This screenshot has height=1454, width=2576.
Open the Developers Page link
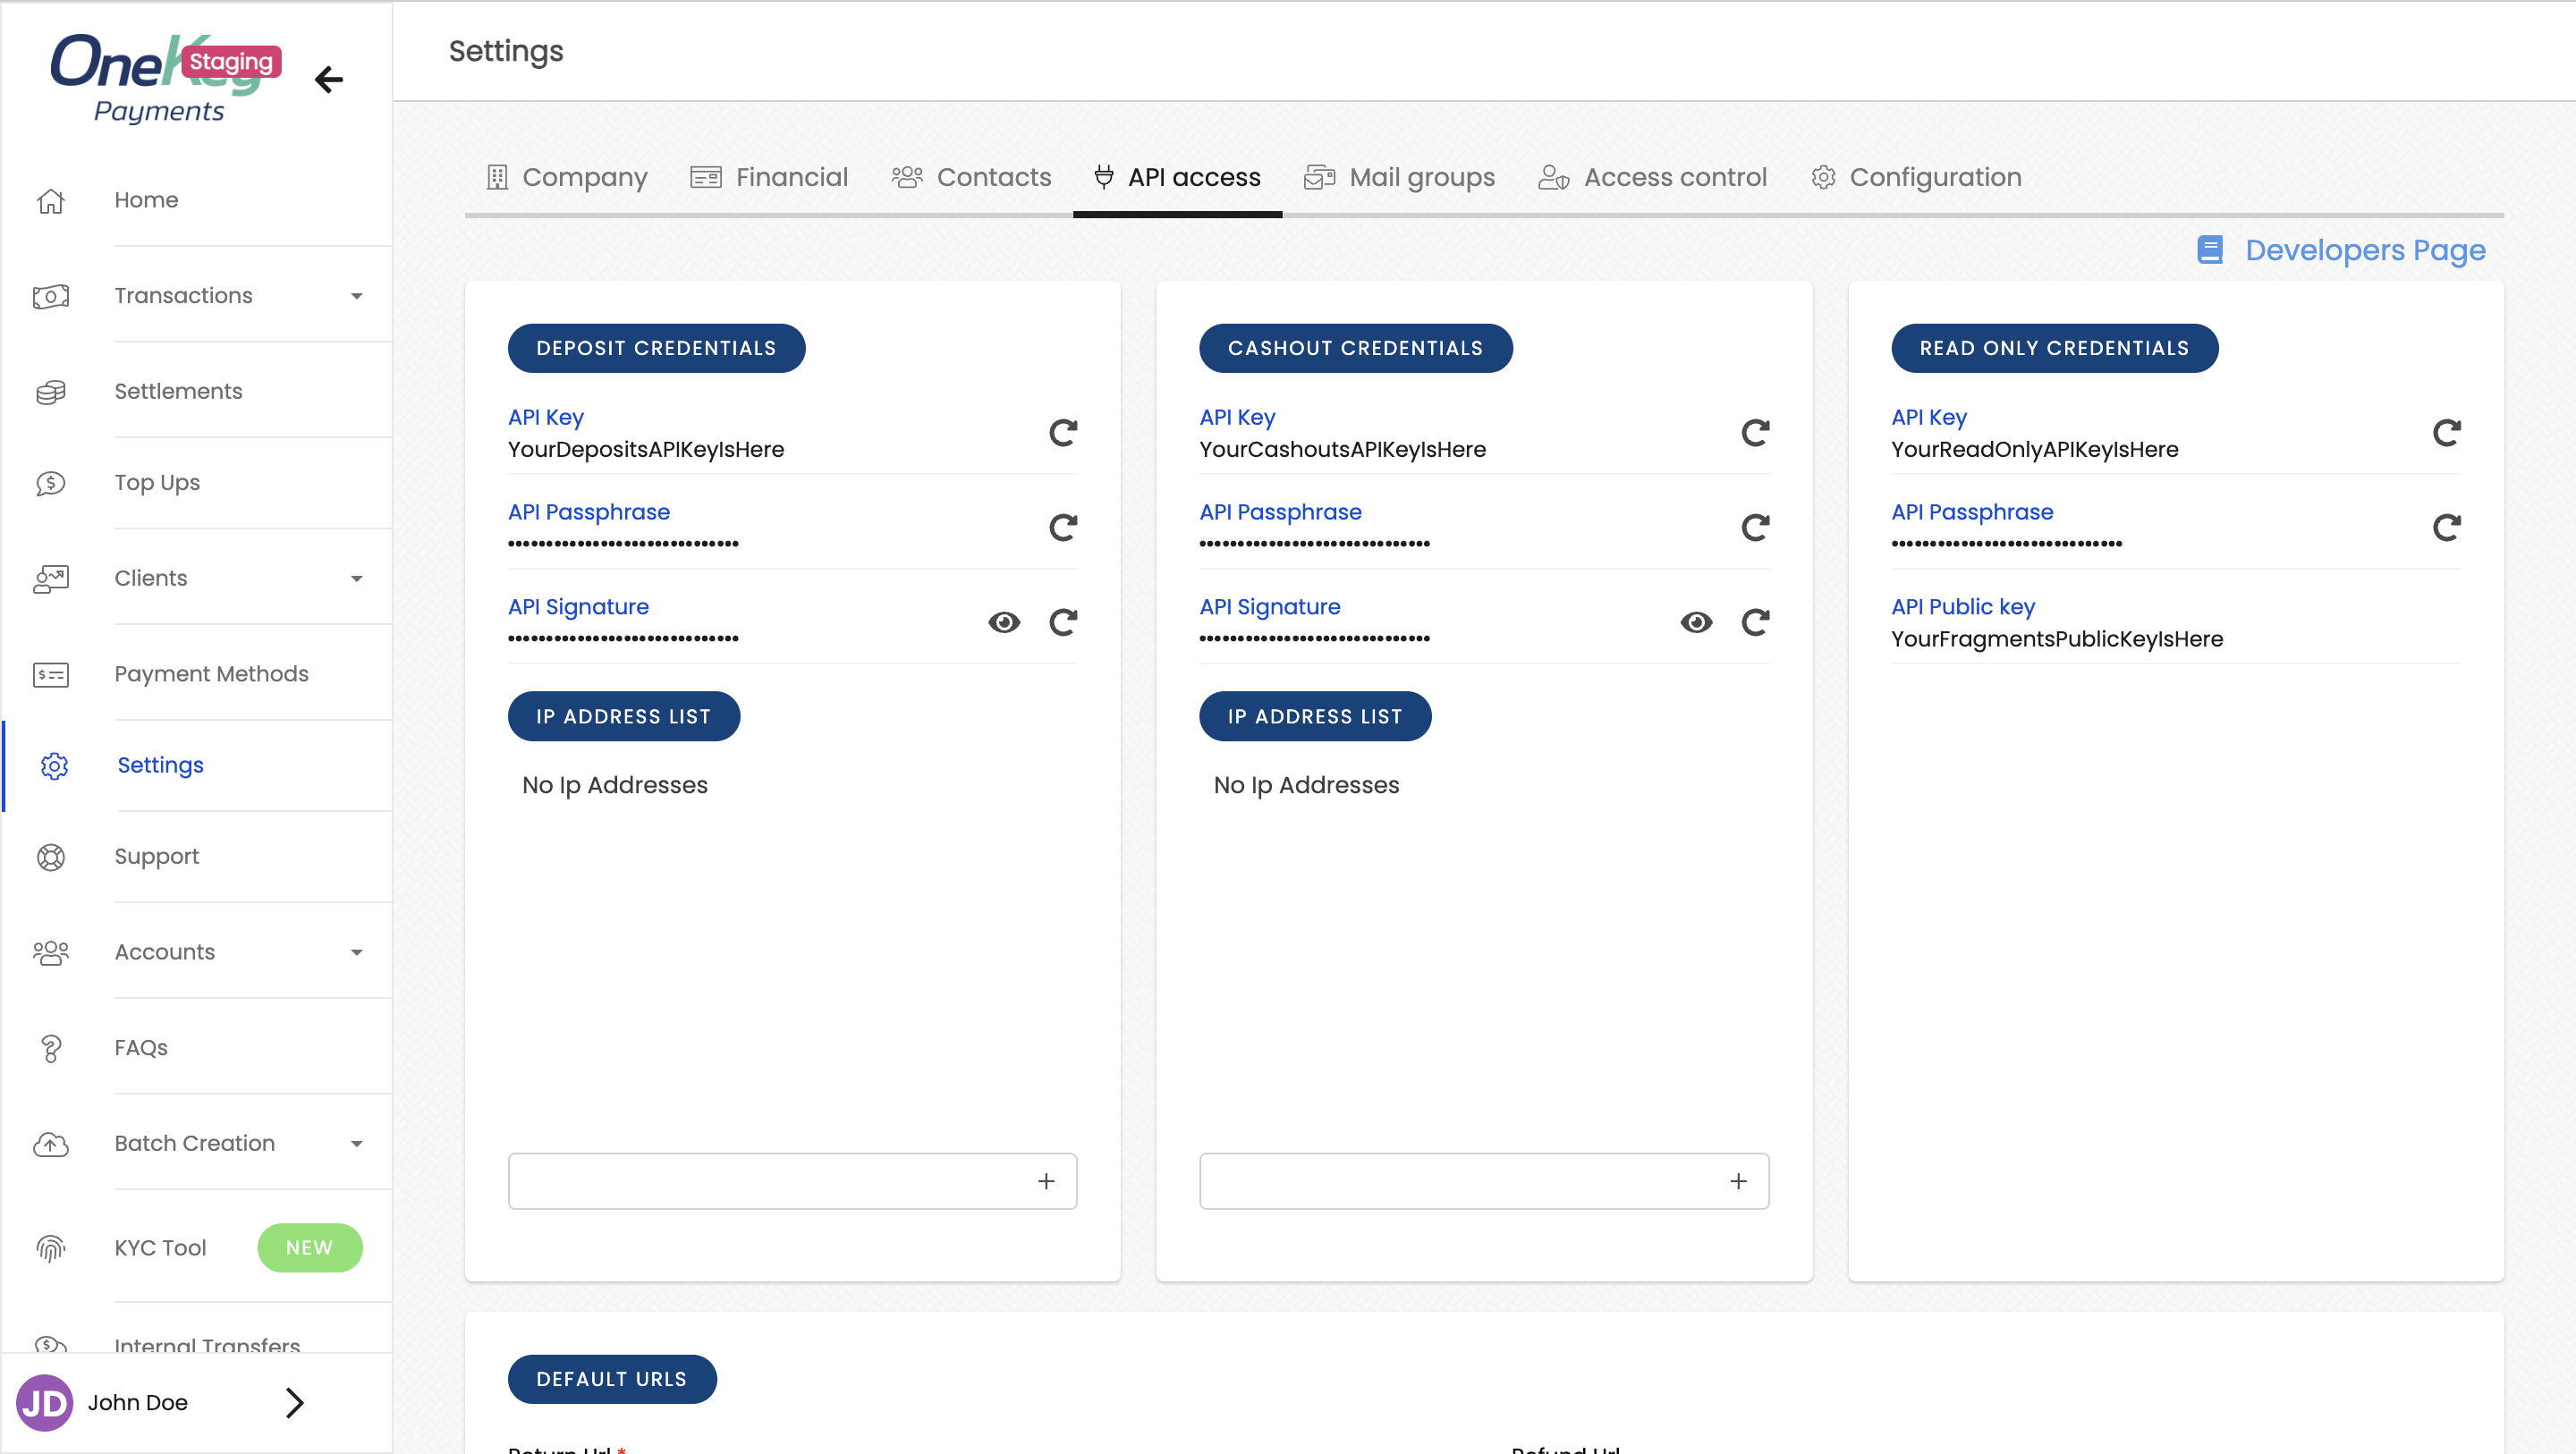click(x=2364, y=250)
